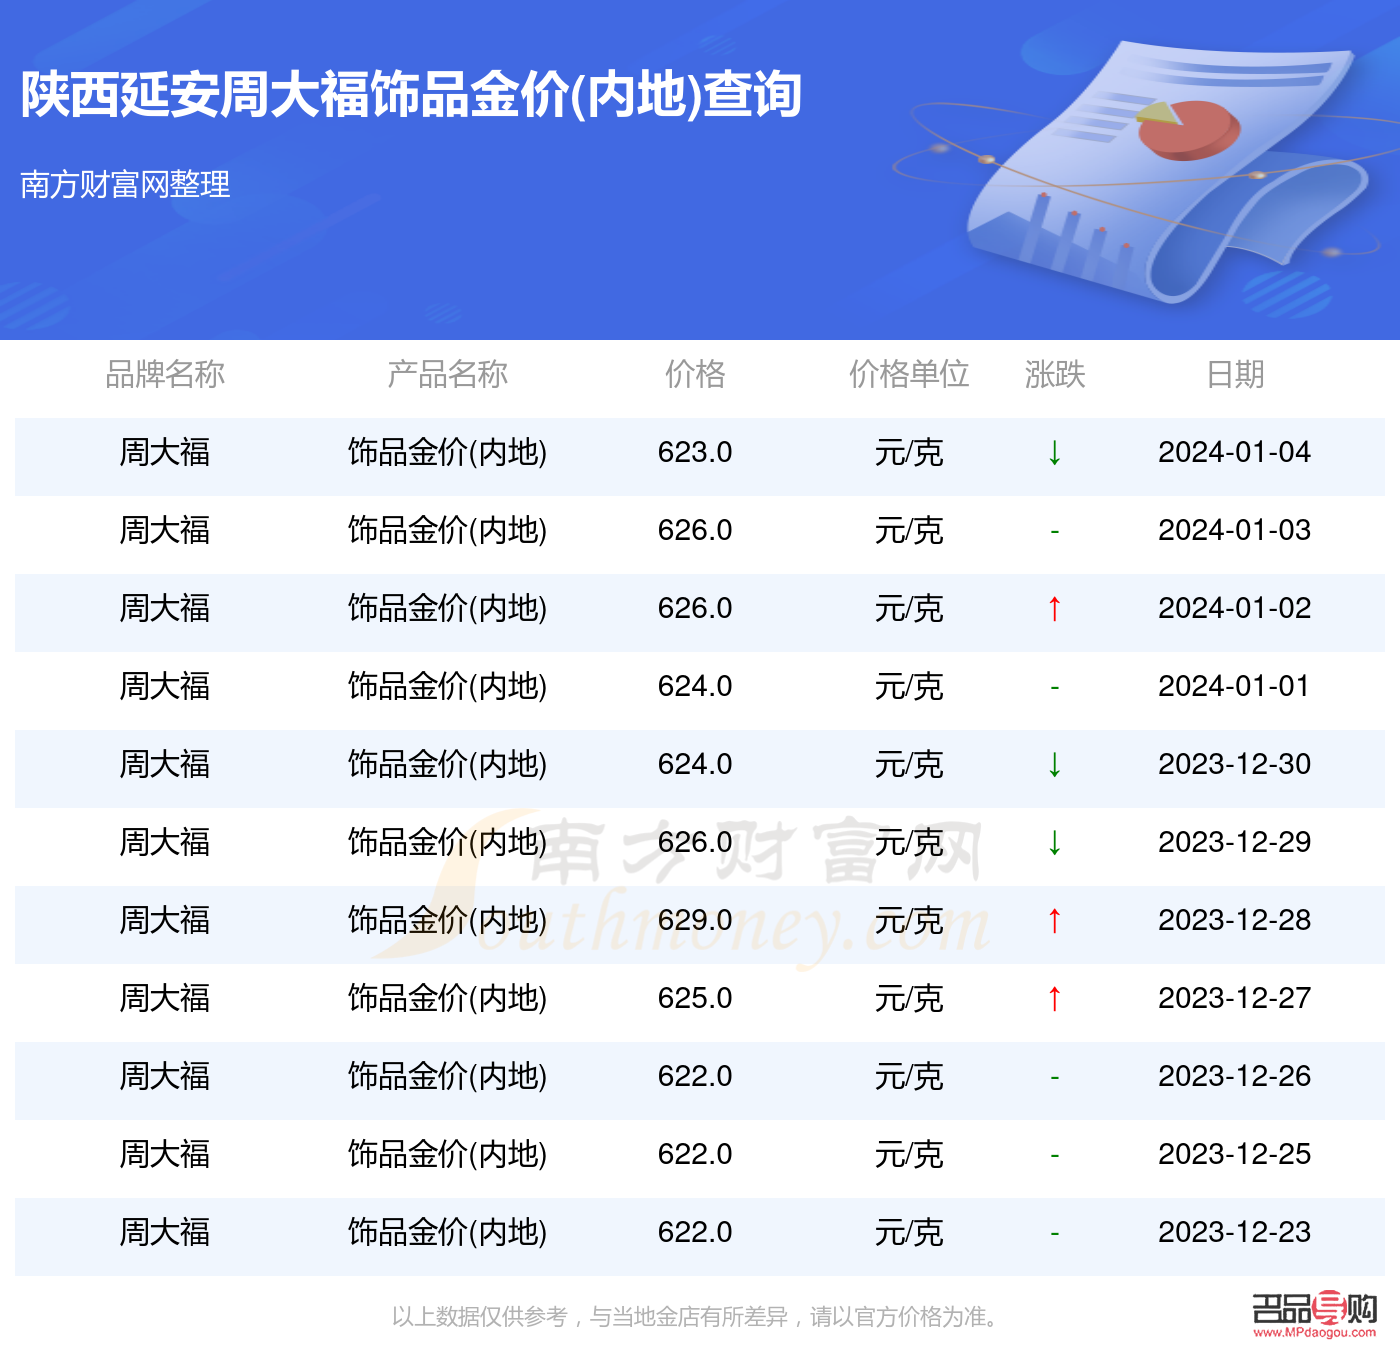Screen dimensions: 1400x1362
Task: Select the price 622.0 for 2023-12-25
Action: [695, 1155]
